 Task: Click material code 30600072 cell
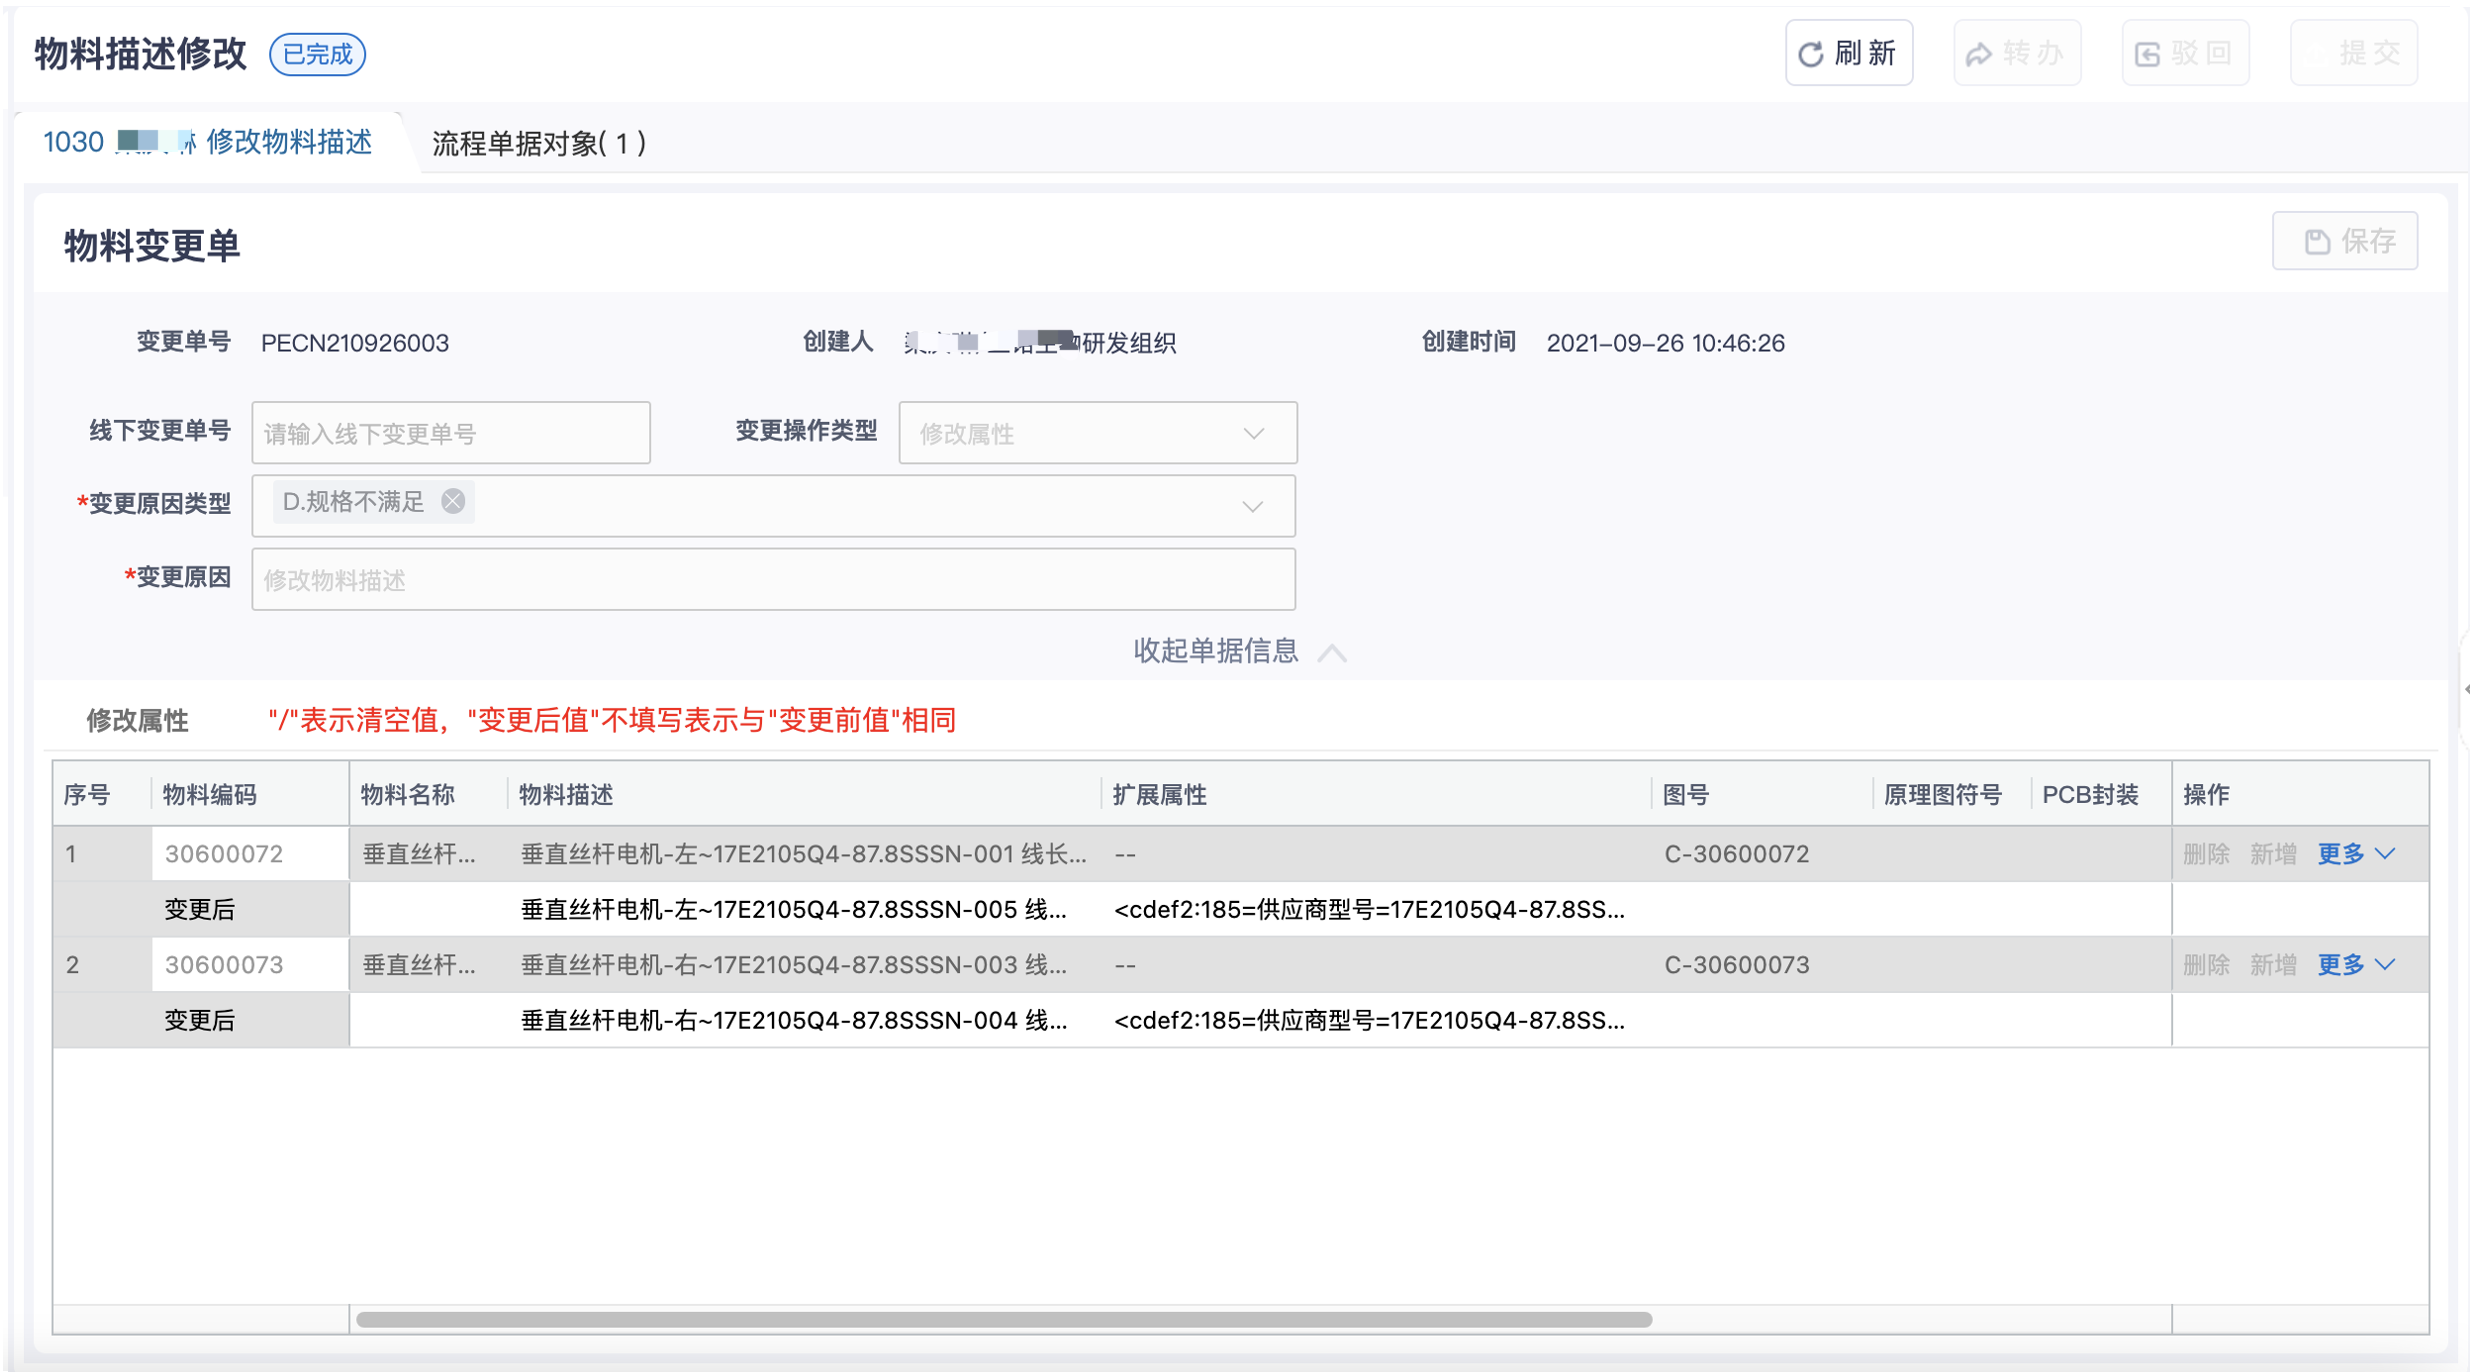250,854
